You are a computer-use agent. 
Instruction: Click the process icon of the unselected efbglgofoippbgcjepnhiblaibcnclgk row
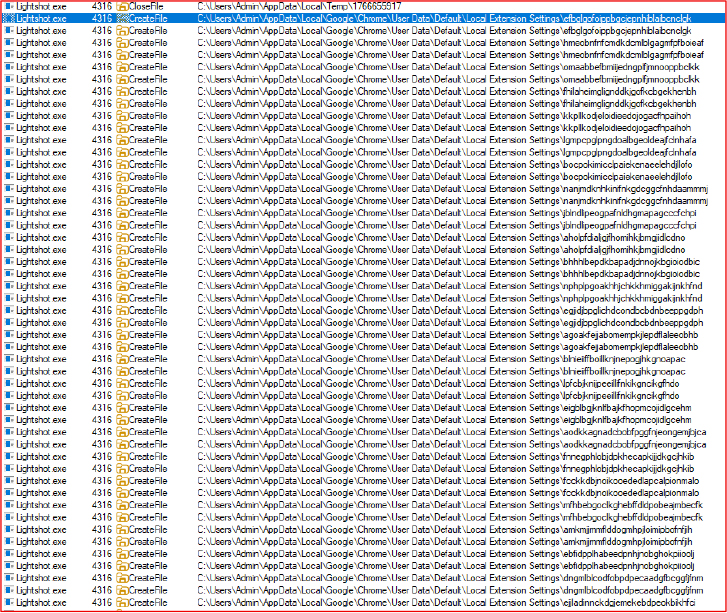point(9,31)
